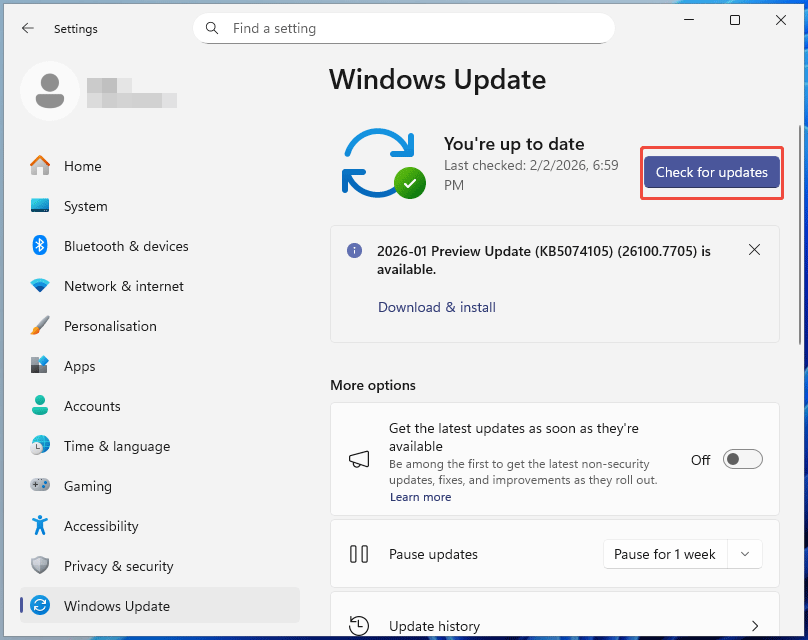Select the Home house icon in sidebar
This screenshot has width=808, height=640.
click(x=40, y=166)
